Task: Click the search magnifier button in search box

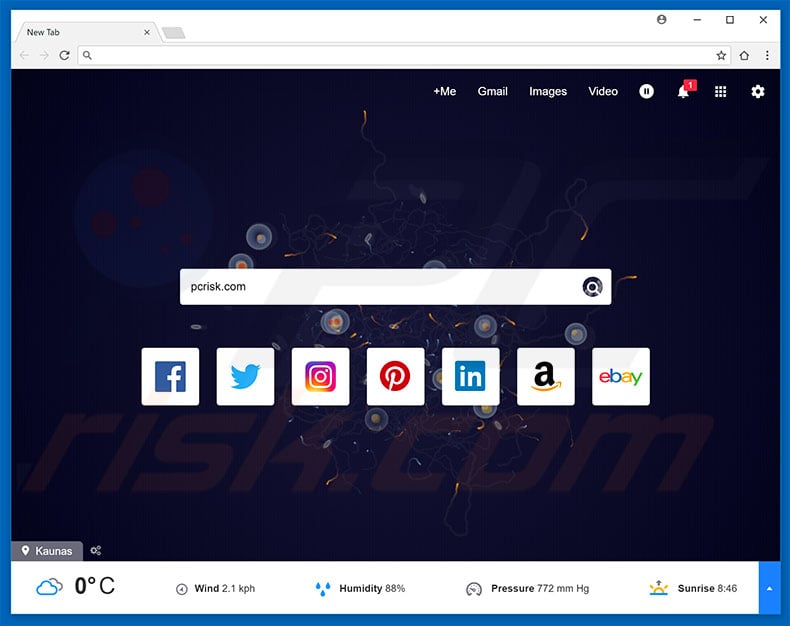Action: click(592, 287)
